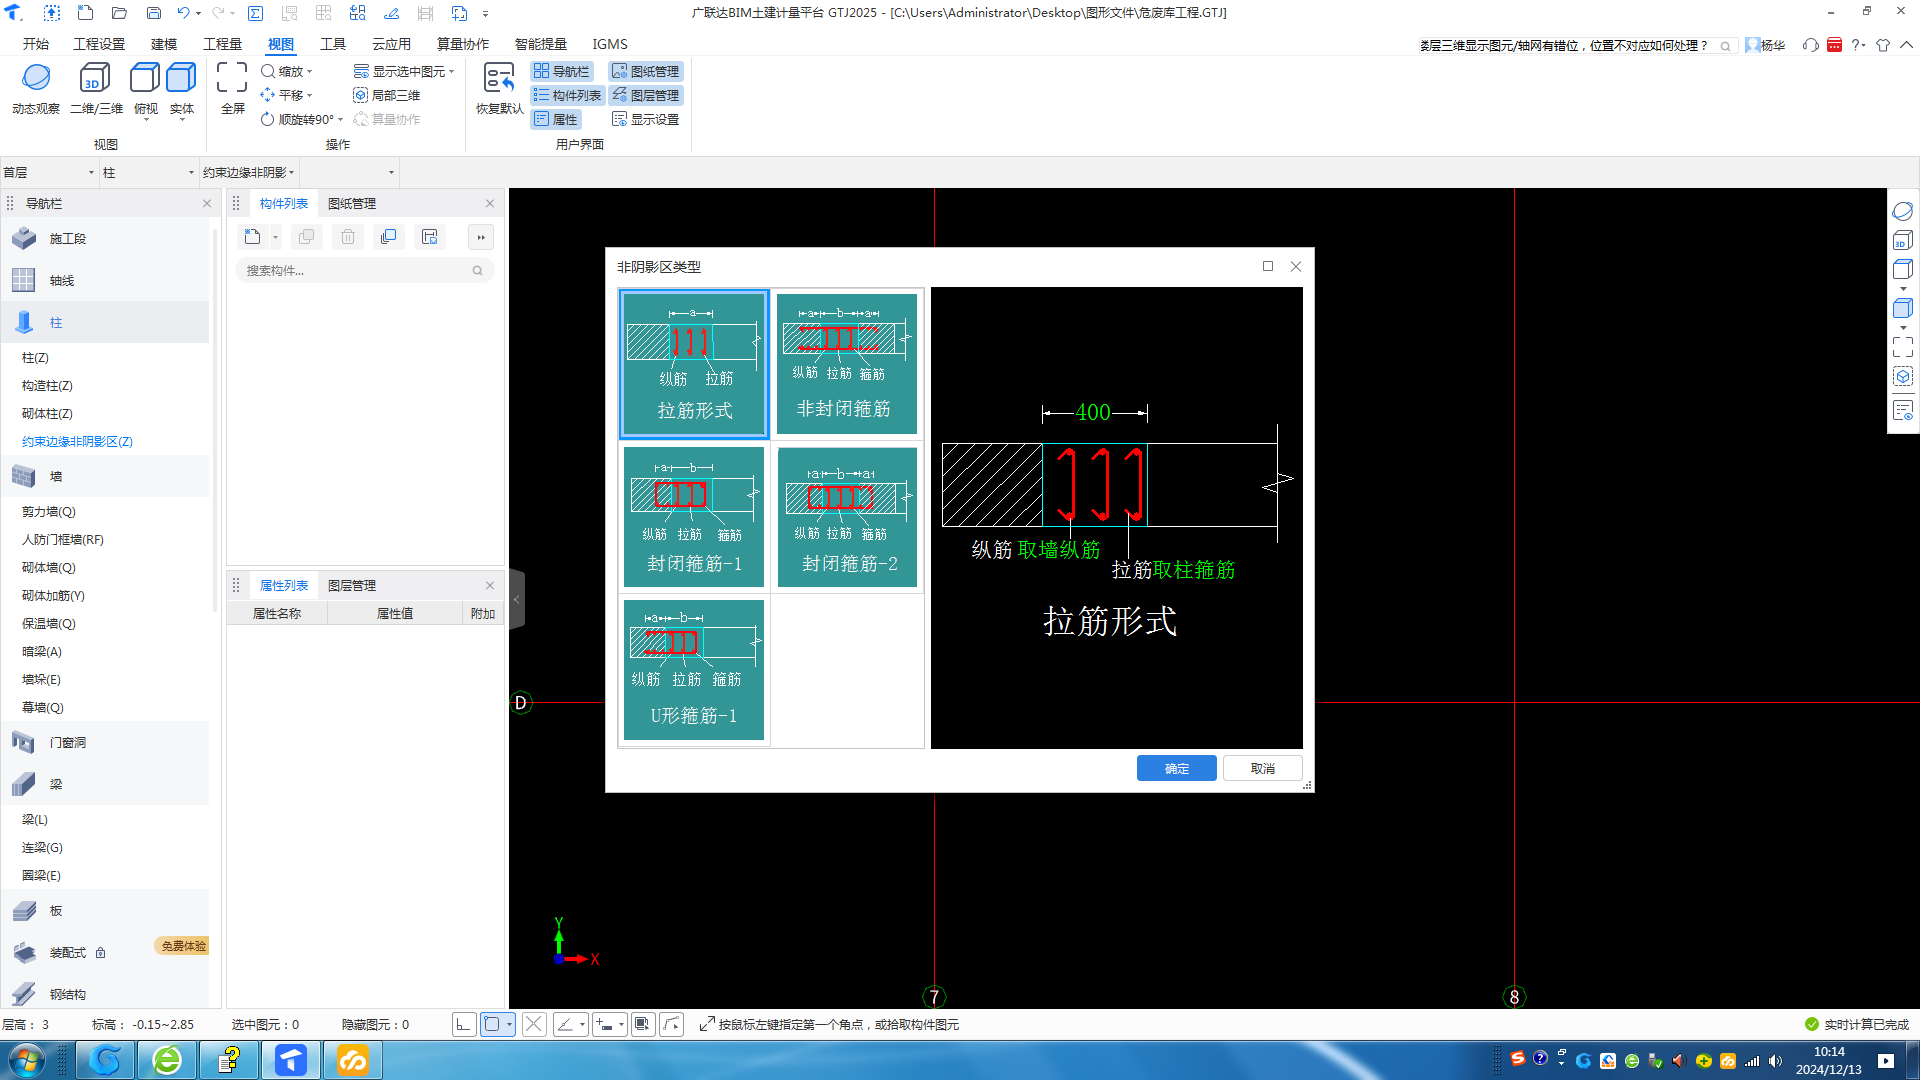Open the 建模 ribbon tab
The height and width of the screenshot is (1080, 1920).
coord(164,44)
